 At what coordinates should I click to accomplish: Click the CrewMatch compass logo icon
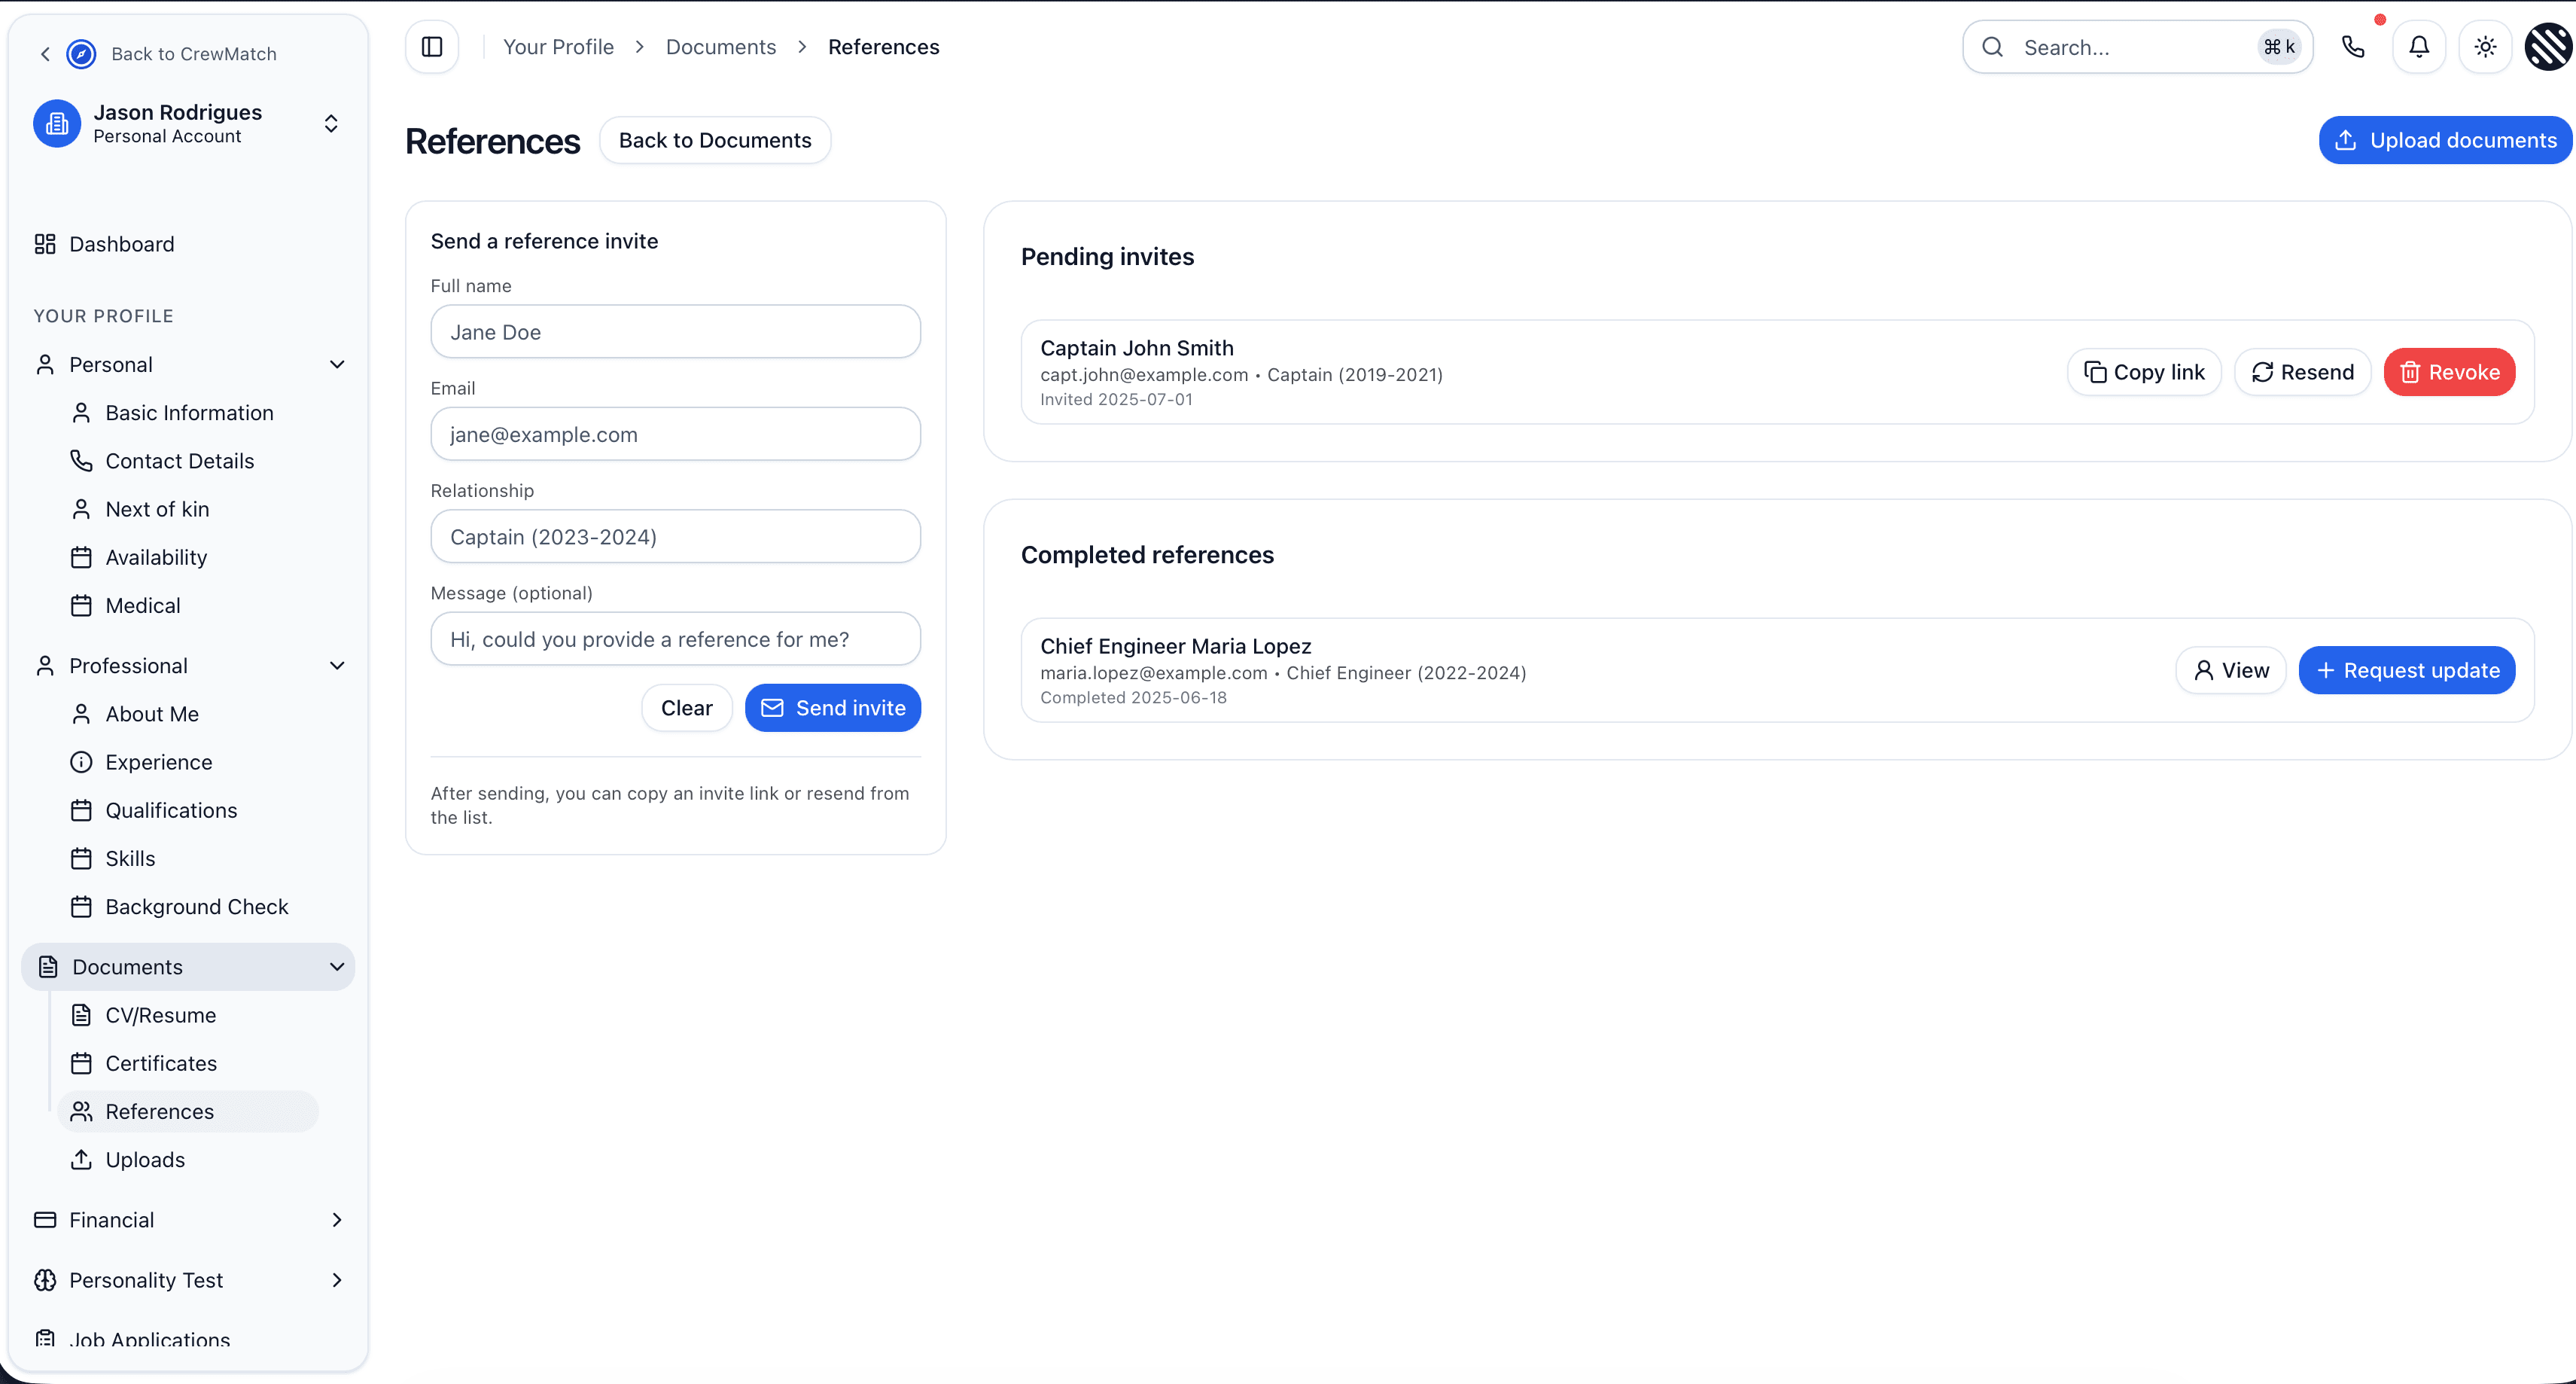(x=81, y=54)
